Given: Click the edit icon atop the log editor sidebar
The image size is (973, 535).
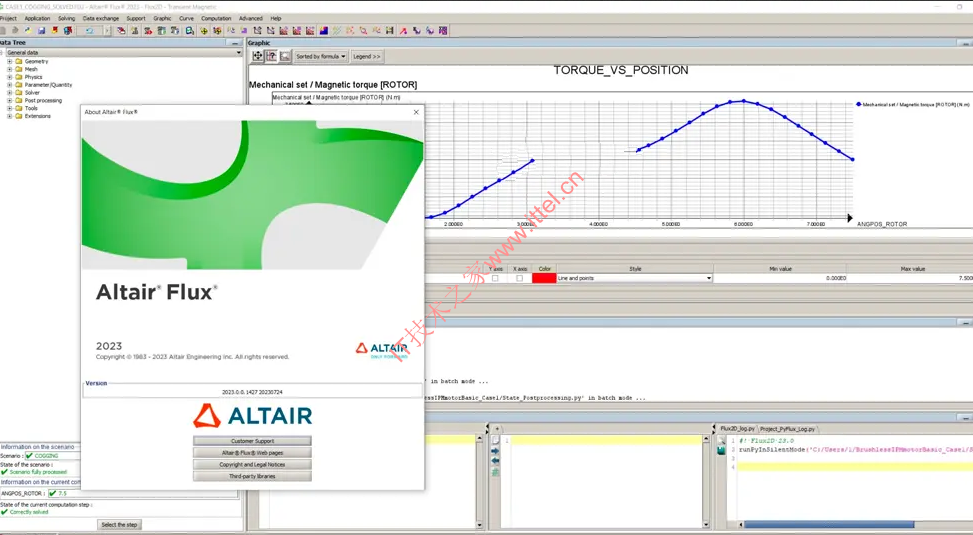Looking at the screenshot, I should tap(721, 440).
